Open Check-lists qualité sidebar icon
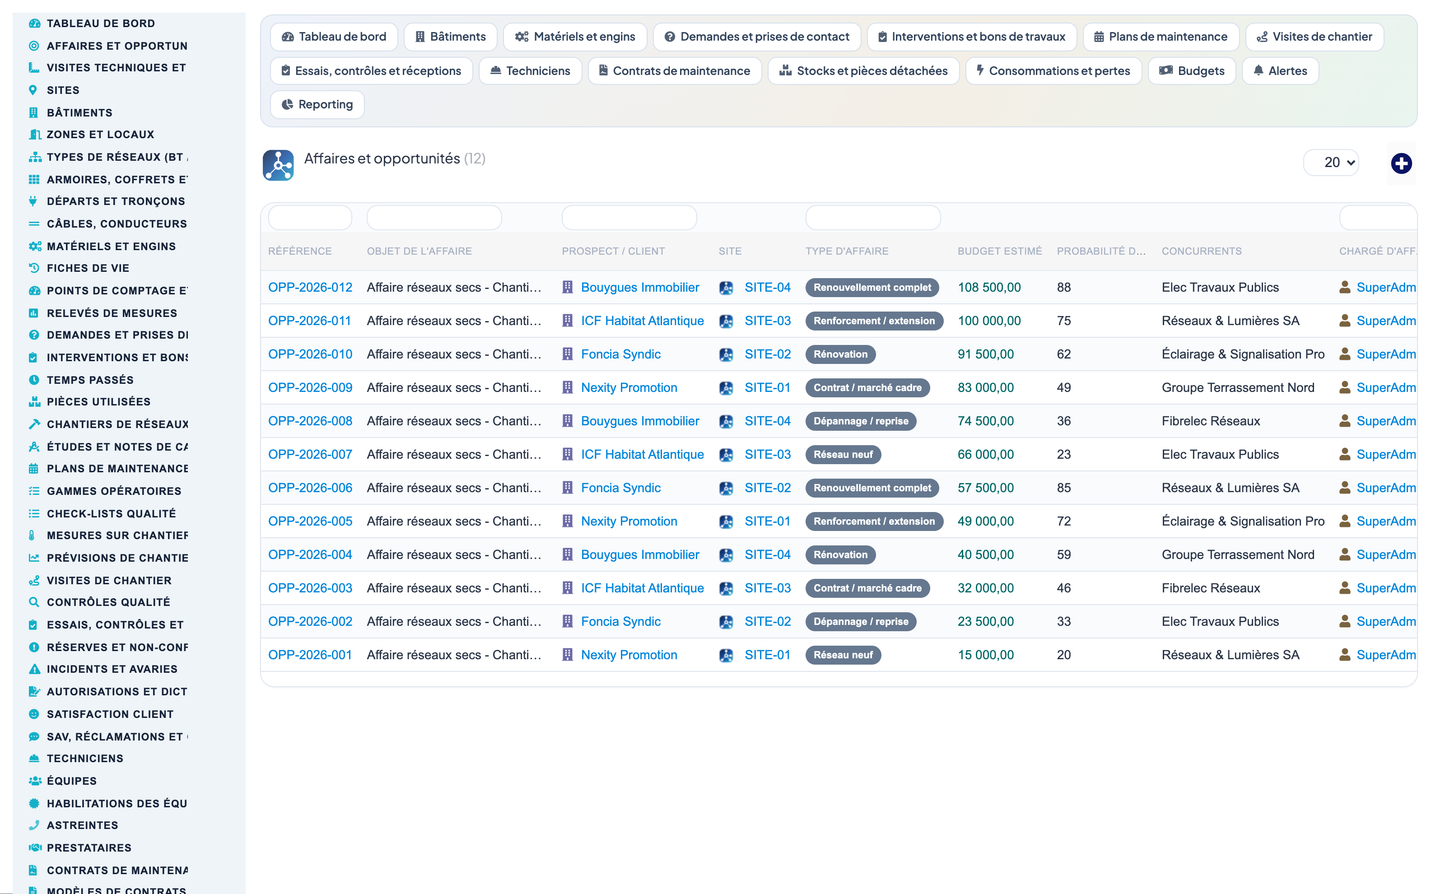 [34, 513]
